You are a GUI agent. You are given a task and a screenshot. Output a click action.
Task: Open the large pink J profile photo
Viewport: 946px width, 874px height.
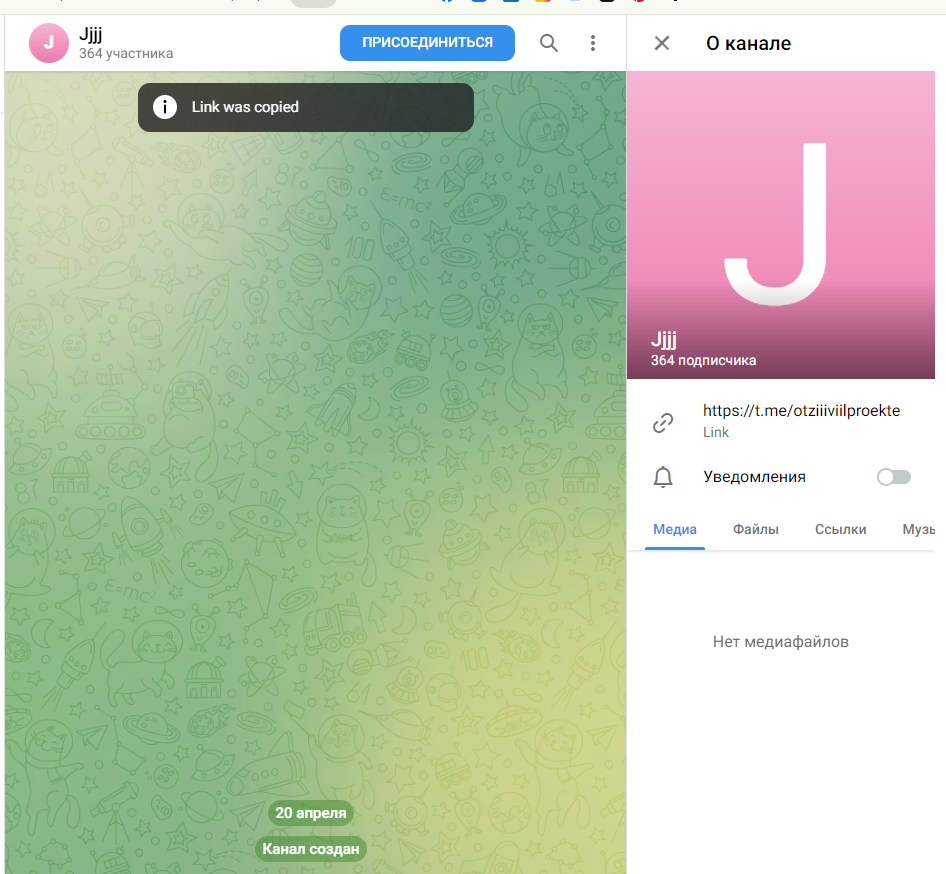780,225
